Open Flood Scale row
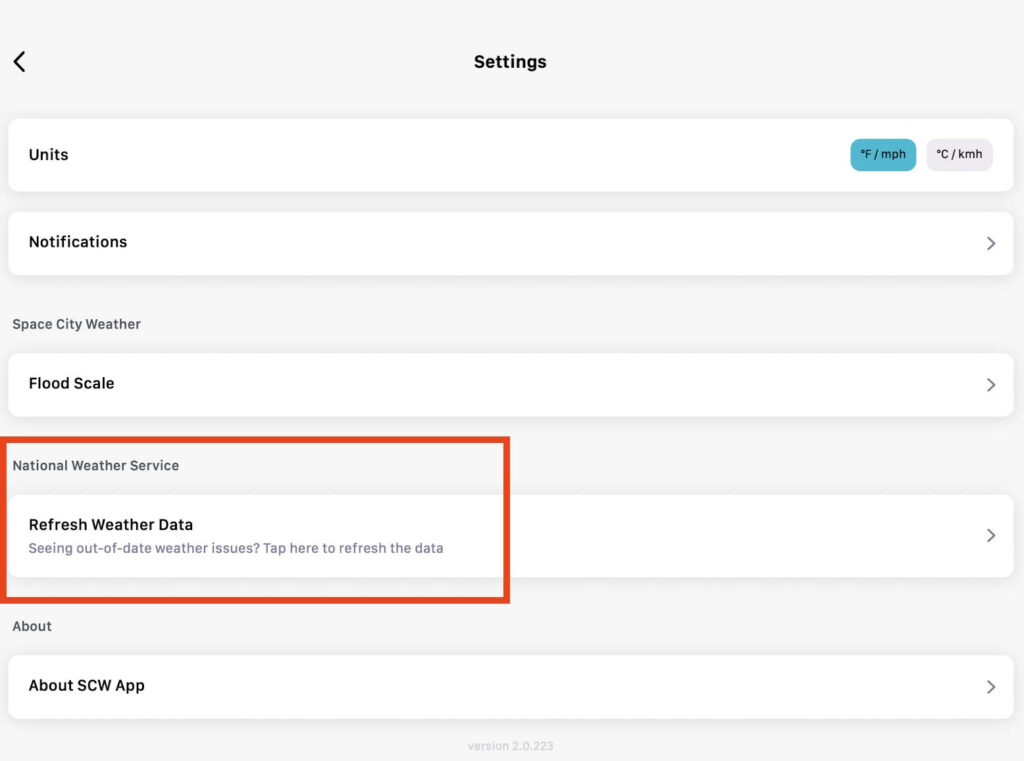 pos(511,385)
